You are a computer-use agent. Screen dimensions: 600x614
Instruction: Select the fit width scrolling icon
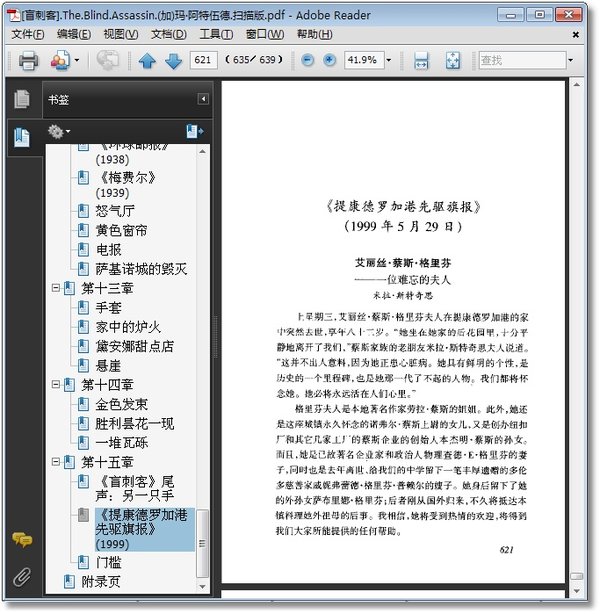pyautogui.click(x=421, y=61)
